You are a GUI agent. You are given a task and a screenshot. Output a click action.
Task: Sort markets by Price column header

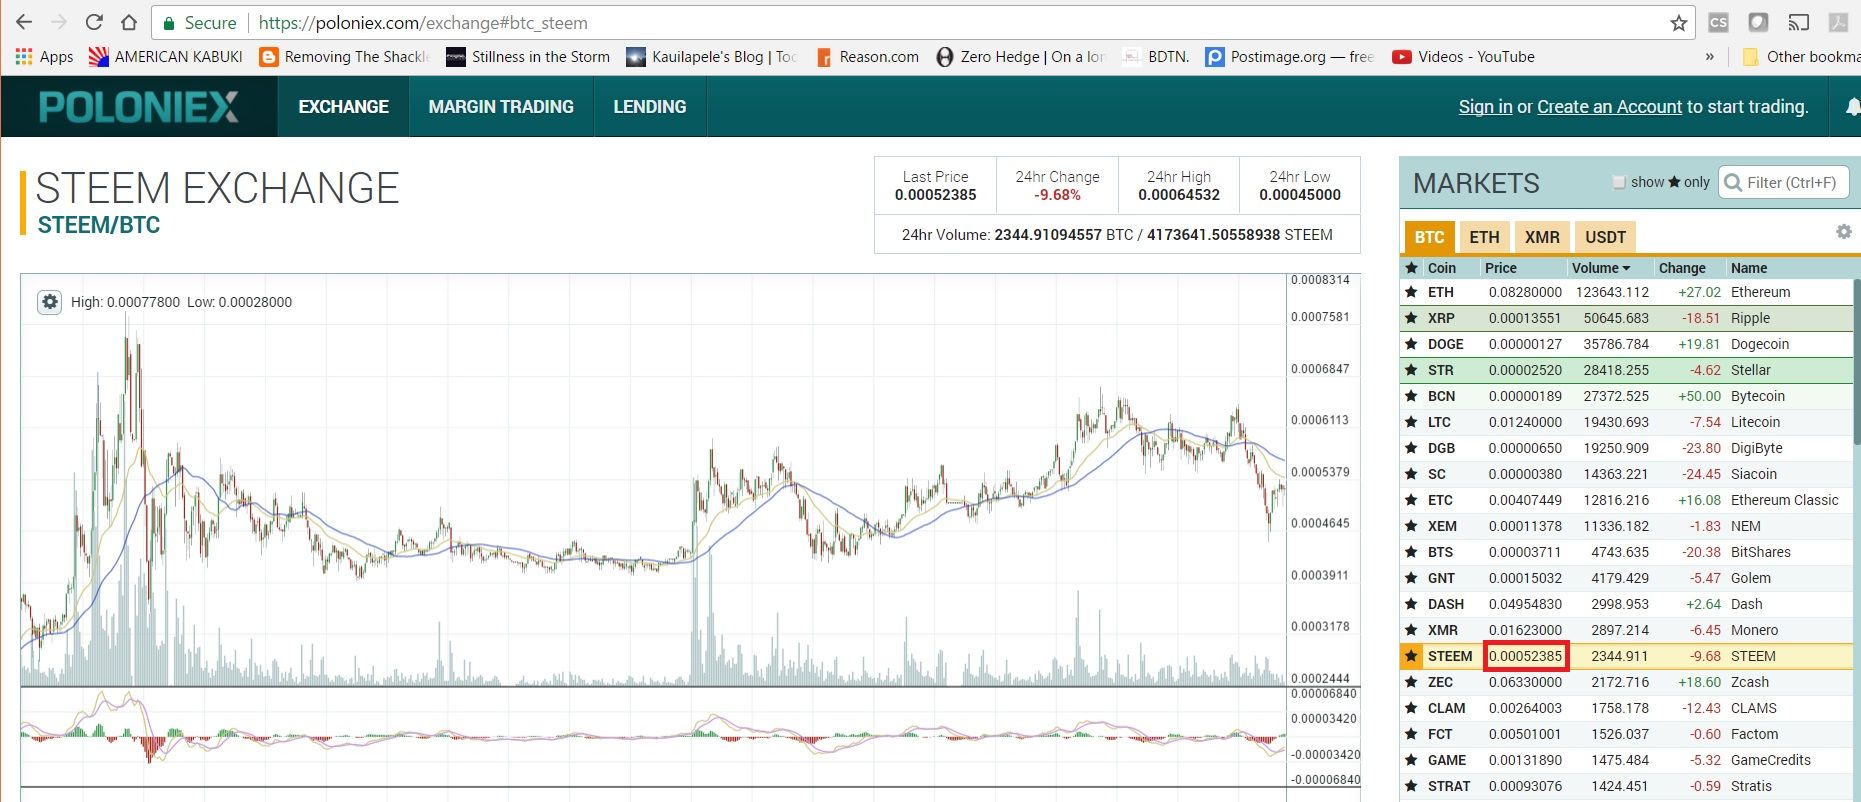click(1500, 268)
